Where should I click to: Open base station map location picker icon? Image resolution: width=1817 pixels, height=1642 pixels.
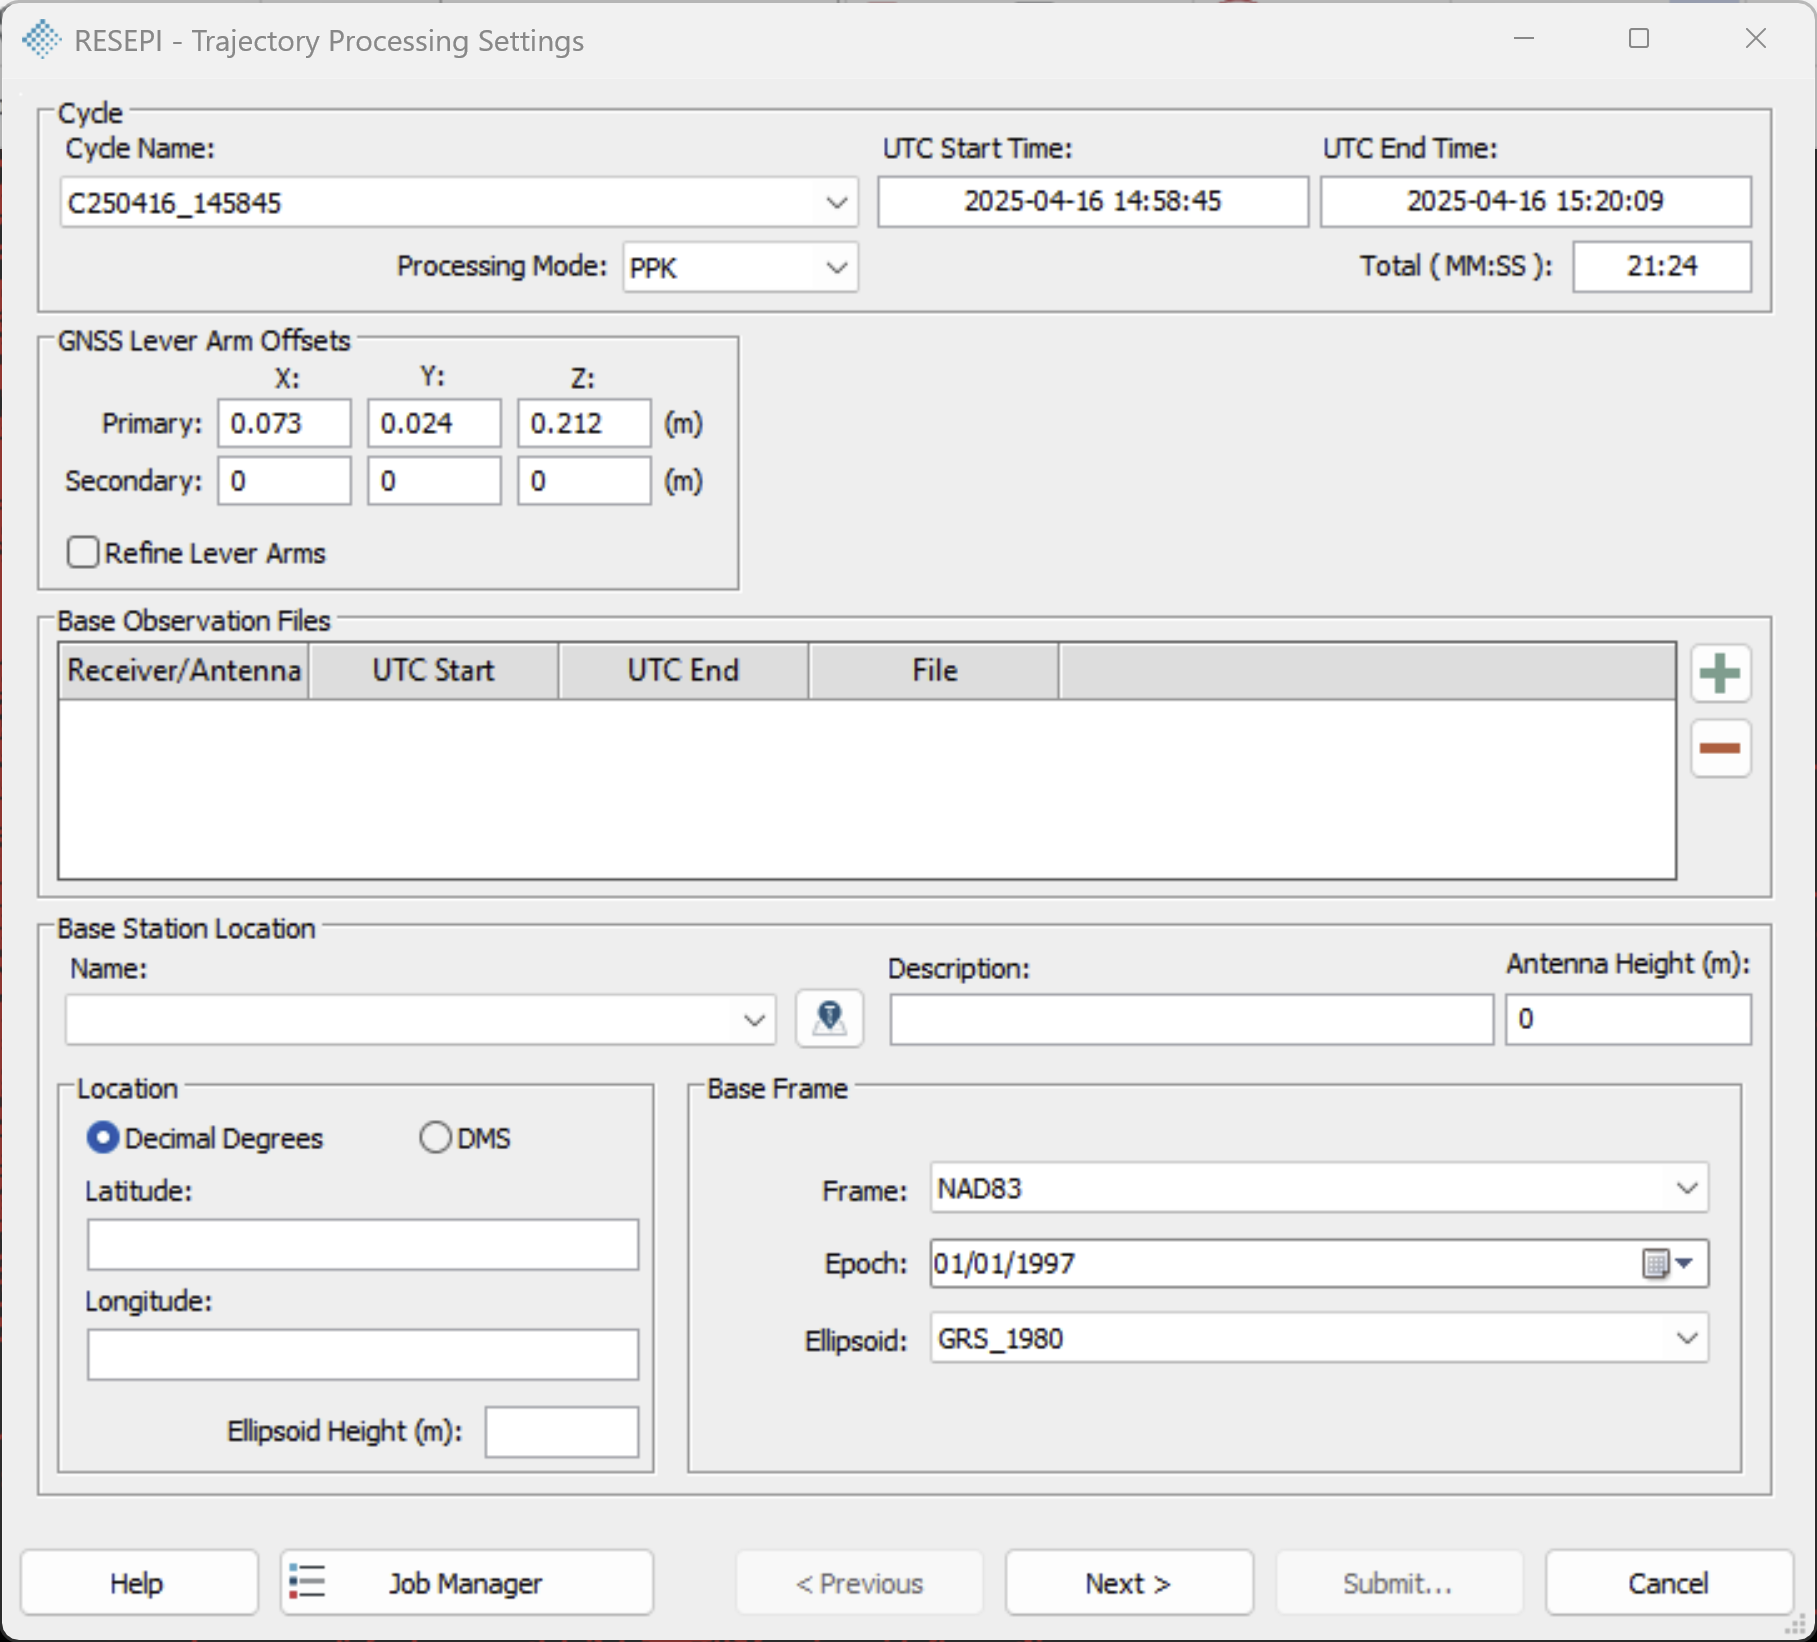pyautogui.click(x=829, y=1019)
